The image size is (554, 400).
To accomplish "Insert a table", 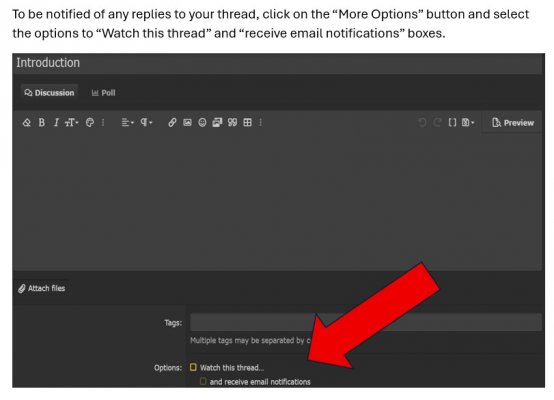I will point(248,123).
